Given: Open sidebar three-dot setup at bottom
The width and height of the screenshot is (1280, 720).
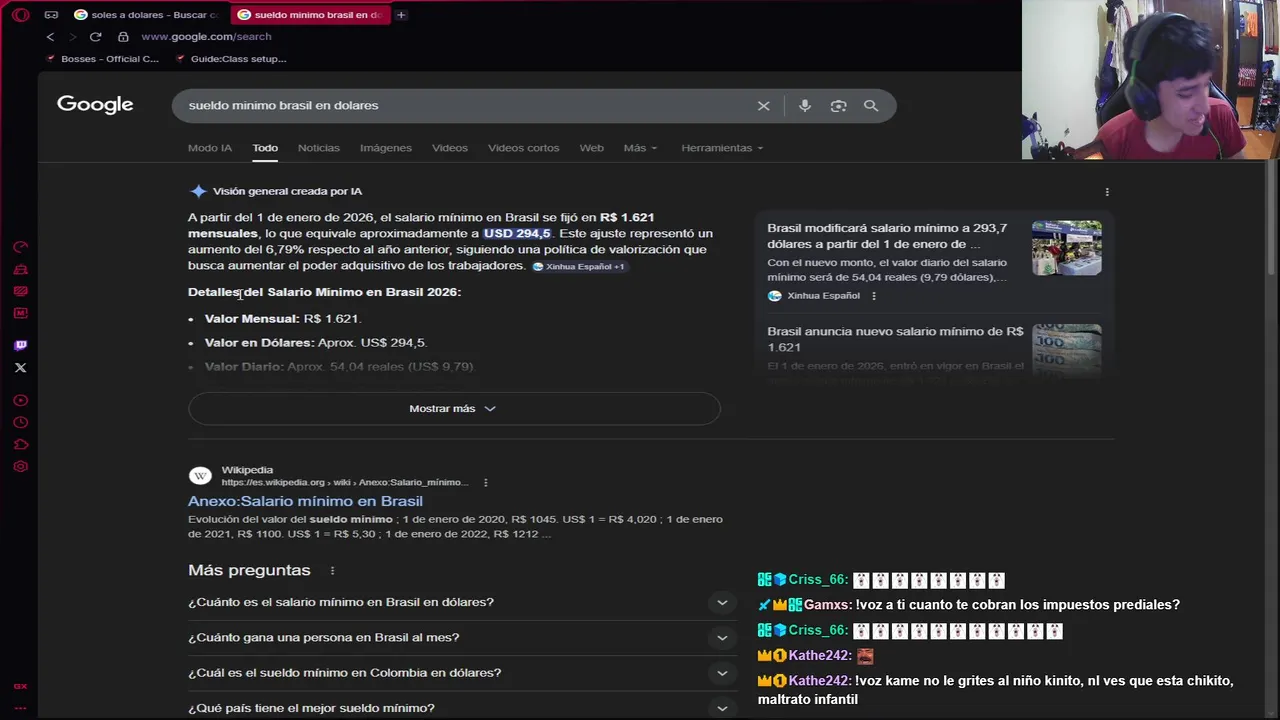Looking at the screenshot, I should click(20, 708).
